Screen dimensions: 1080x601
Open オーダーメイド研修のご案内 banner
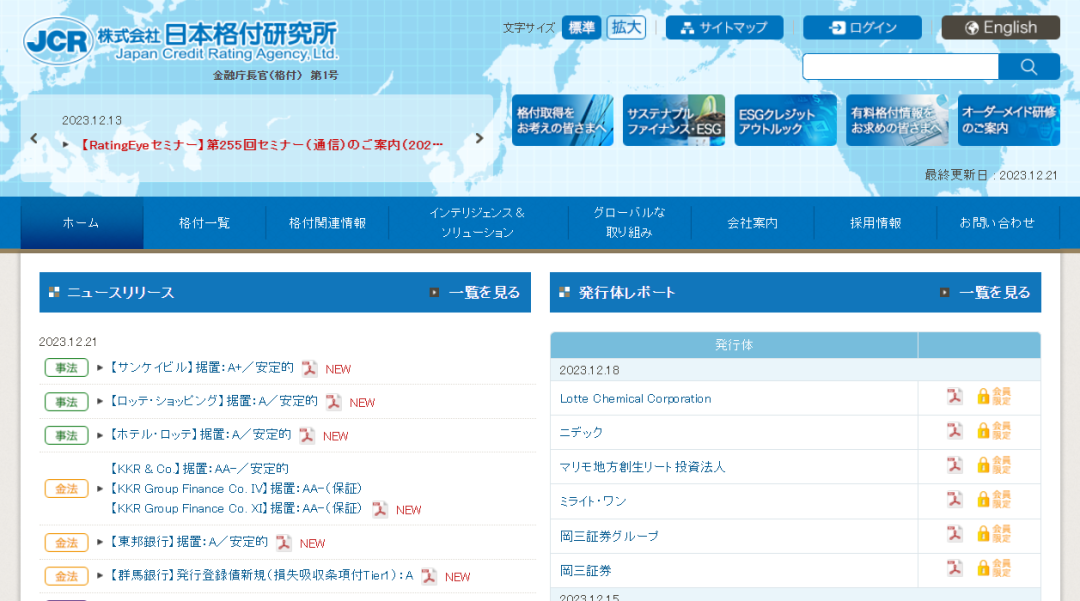pos(1008,120)
